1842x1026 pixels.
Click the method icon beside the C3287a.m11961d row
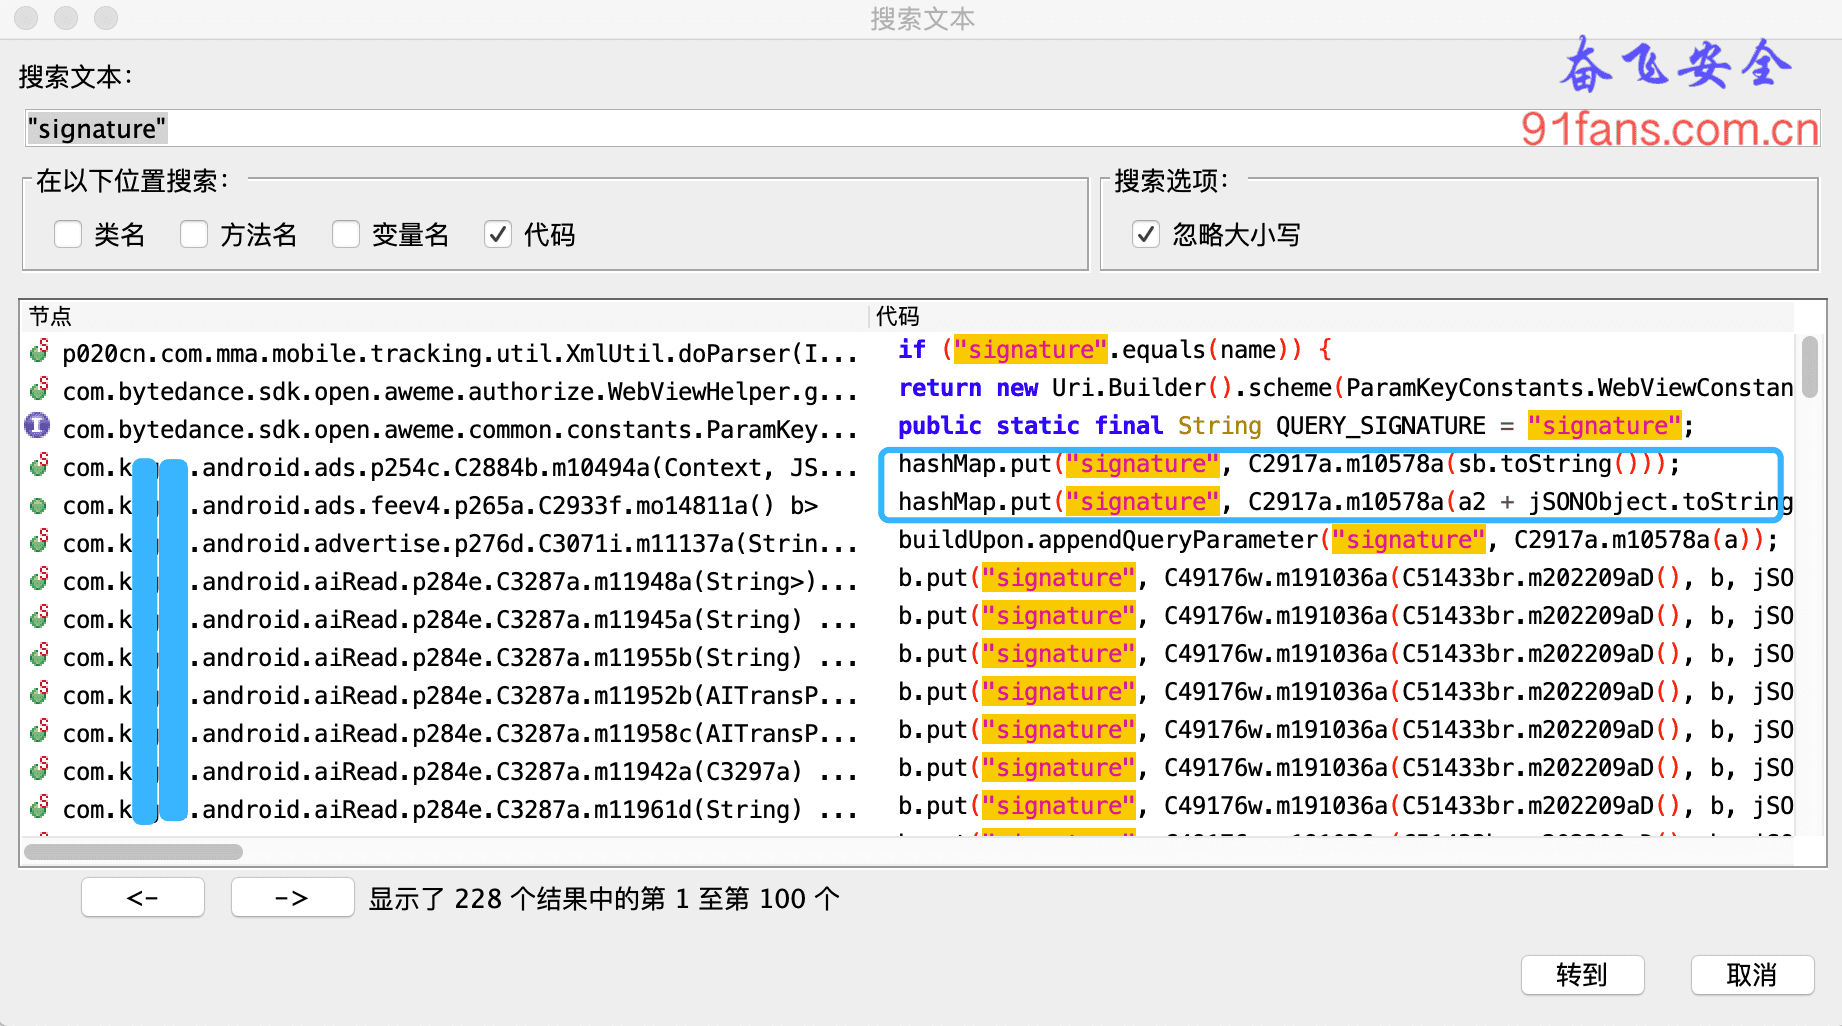(x=39, y=808)
